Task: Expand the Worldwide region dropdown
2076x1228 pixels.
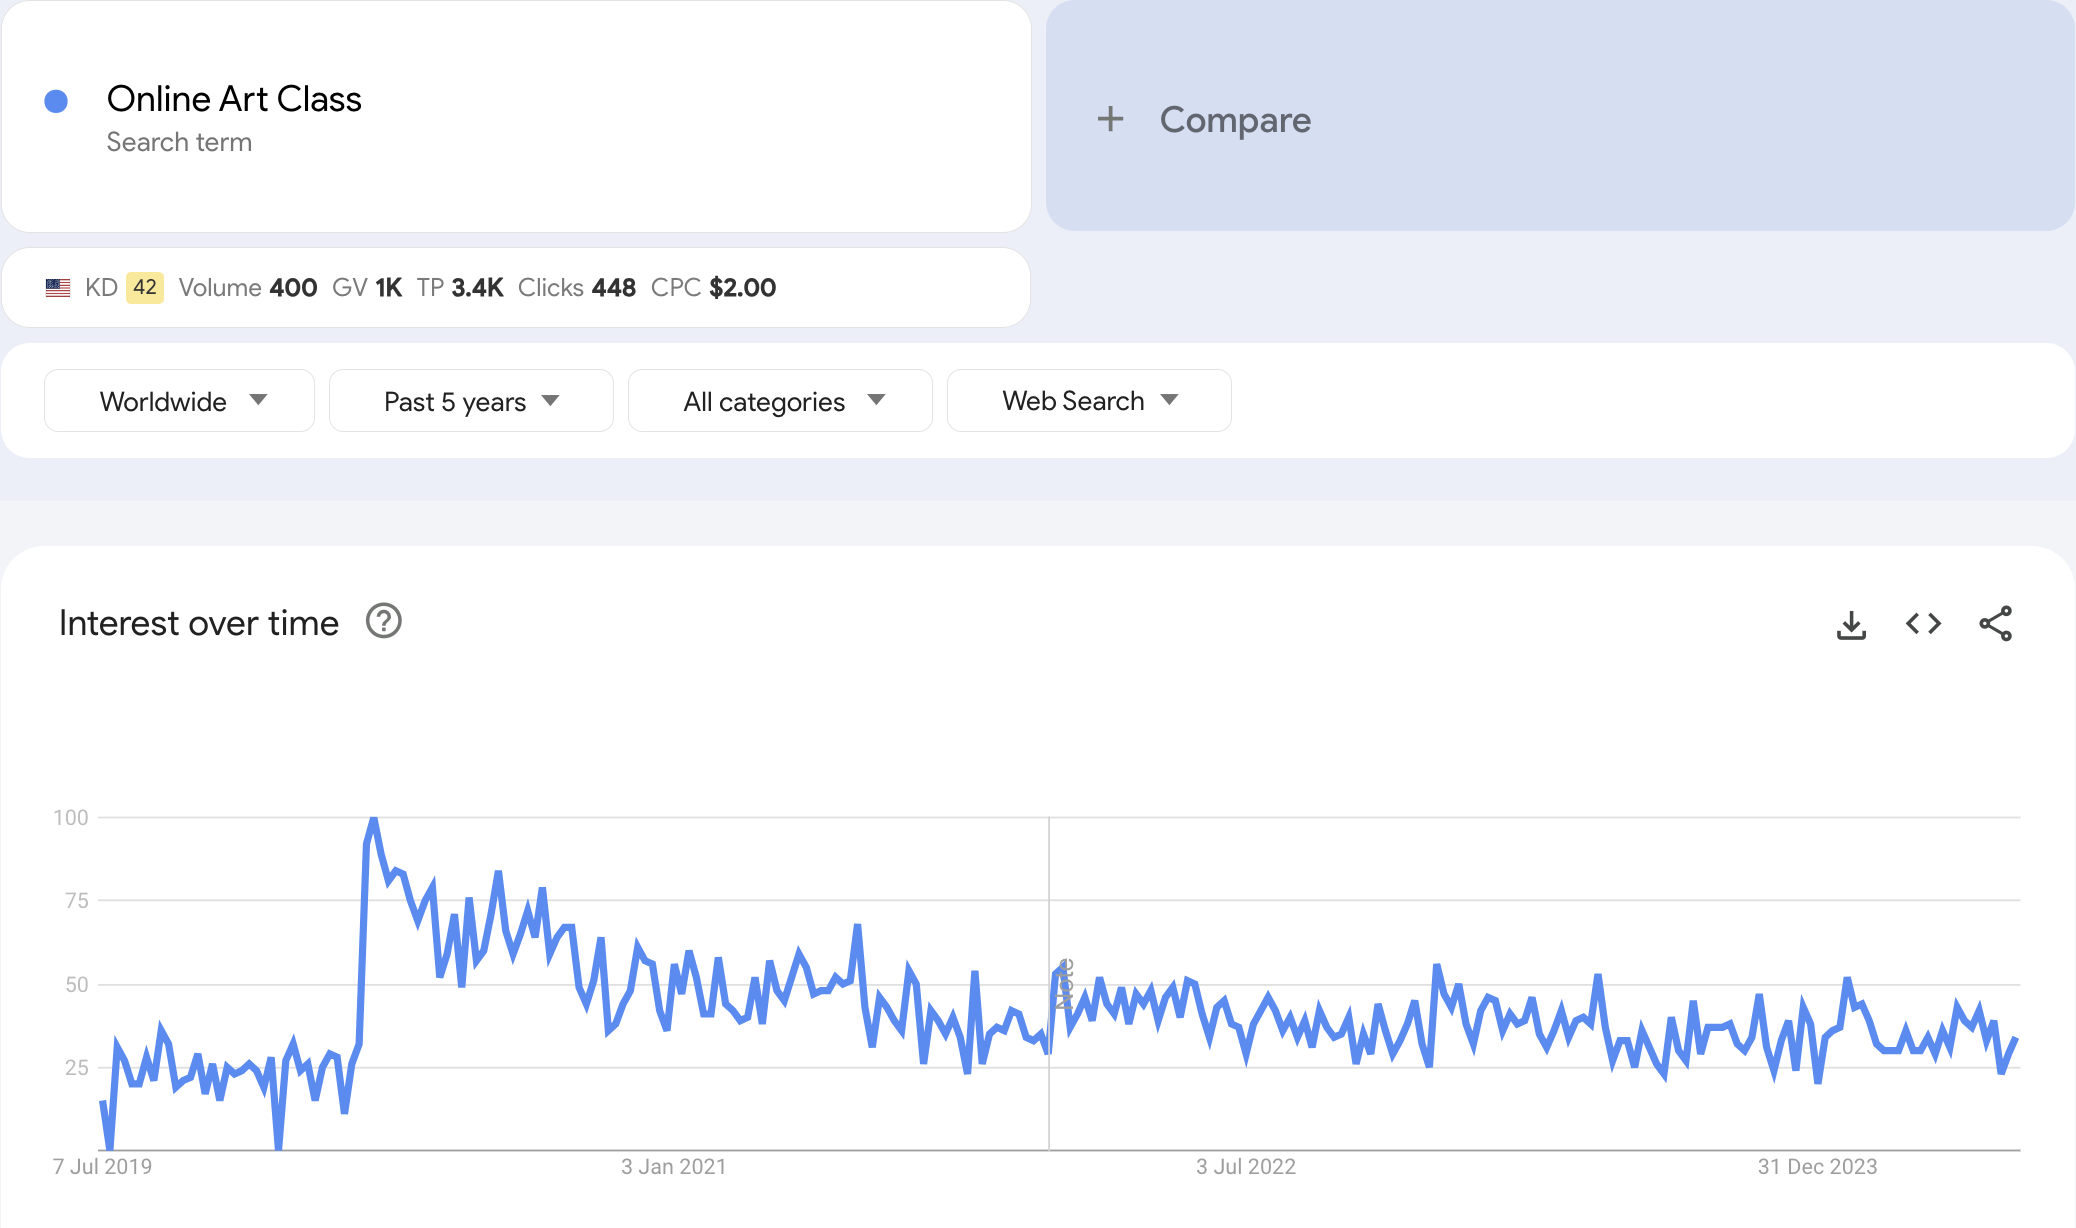Action: pyautogui.click(x=180, y=401)
